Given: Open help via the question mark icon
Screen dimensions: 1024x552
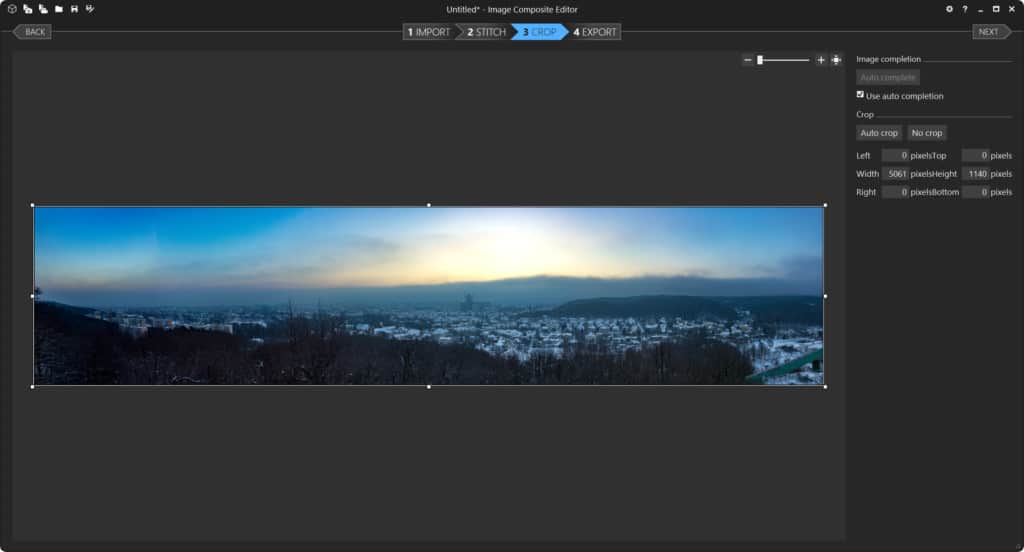Looking at the screenshot, I should (x=964, y=9).
